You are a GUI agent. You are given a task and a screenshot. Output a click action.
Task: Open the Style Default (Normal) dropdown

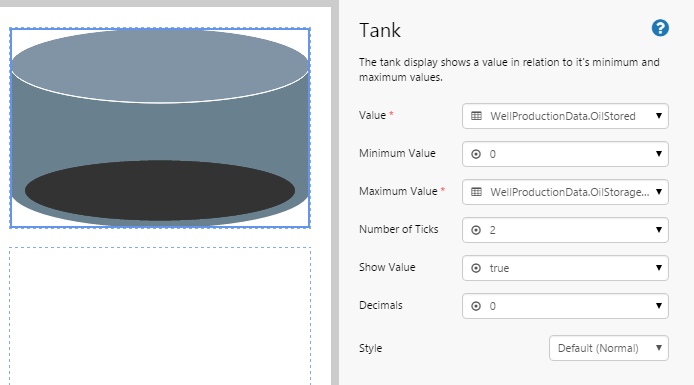pos(609,348)
